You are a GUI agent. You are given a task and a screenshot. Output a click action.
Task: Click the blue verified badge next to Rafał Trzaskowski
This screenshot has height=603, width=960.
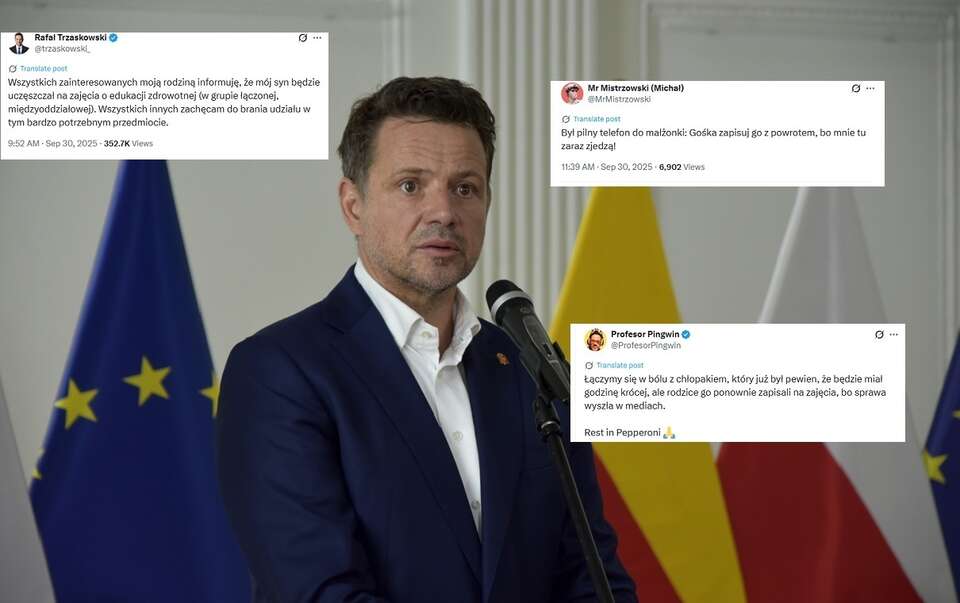(x=113, y=38)
